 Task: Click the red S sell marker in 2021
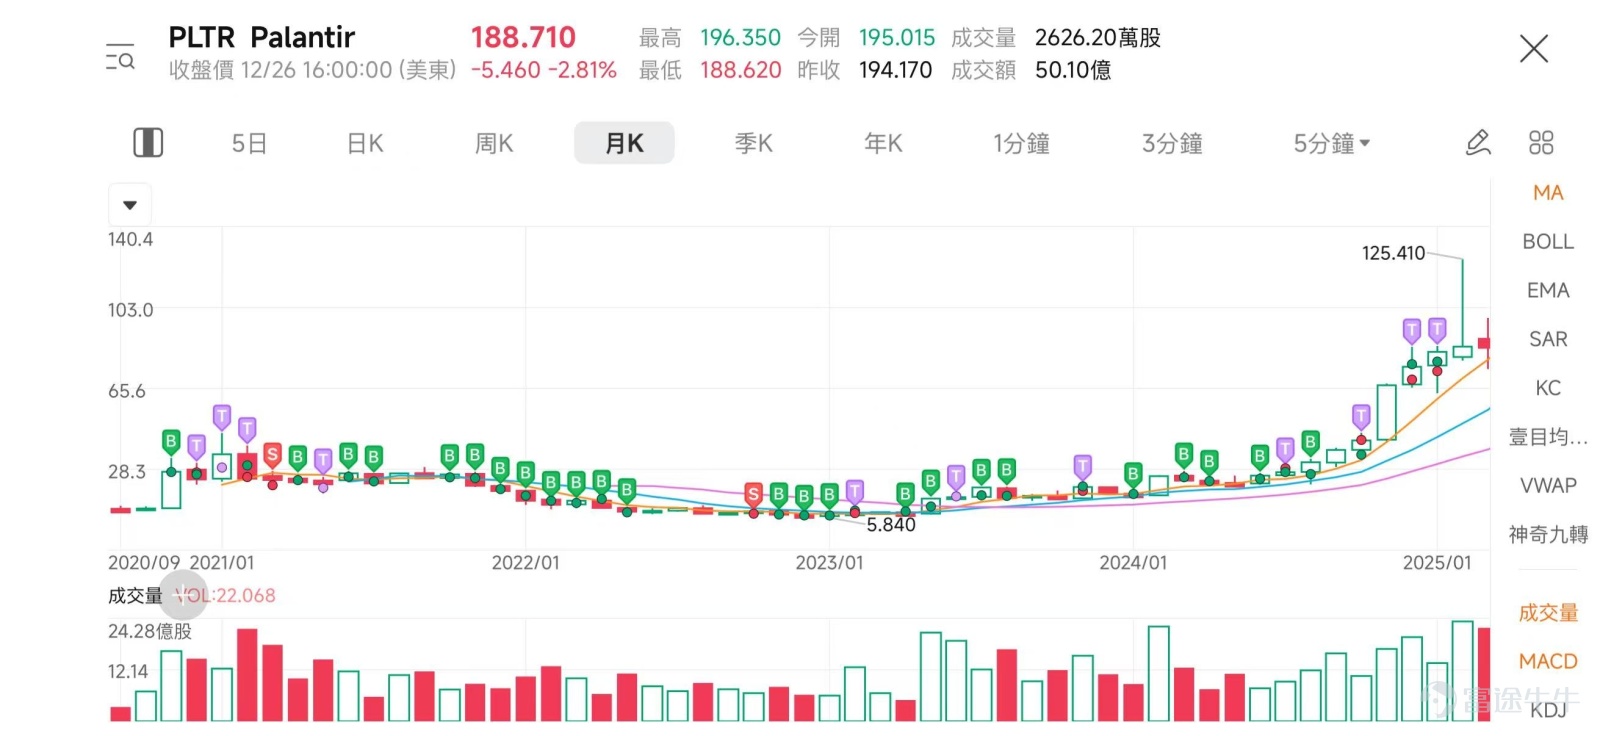[272, 456]
